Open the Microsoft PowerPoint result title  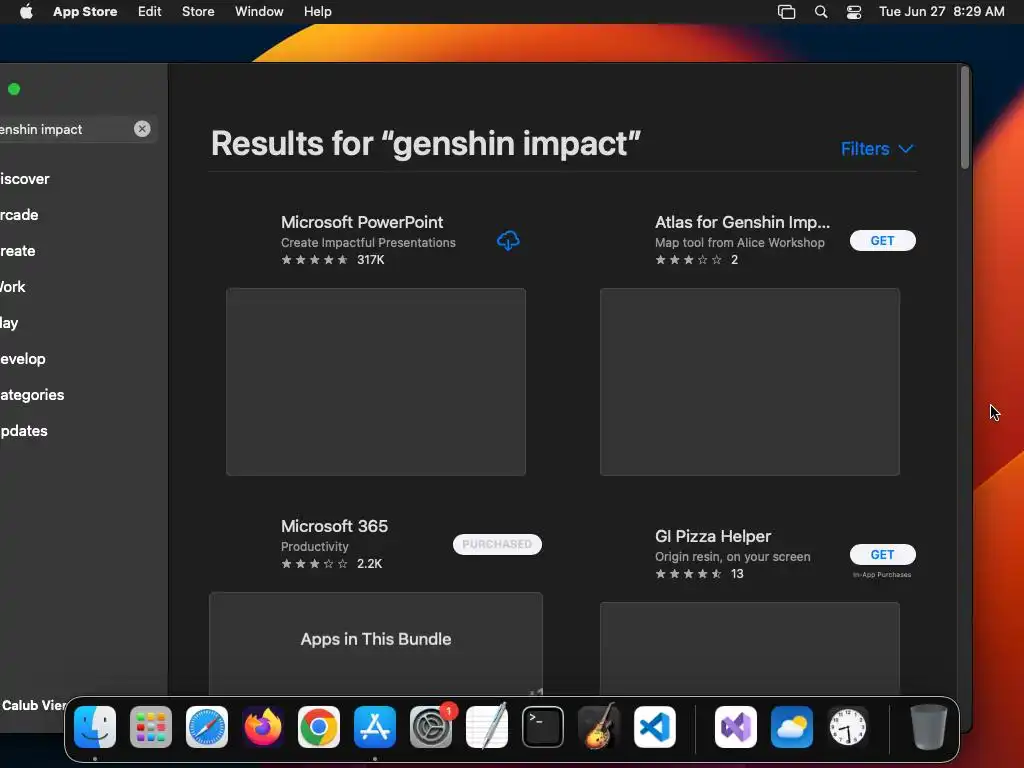(362, 222)
